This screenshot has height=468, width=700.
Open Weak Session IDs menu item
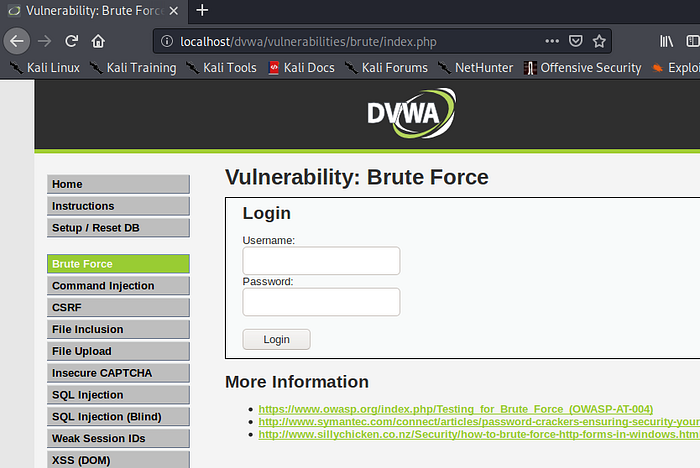118,439
